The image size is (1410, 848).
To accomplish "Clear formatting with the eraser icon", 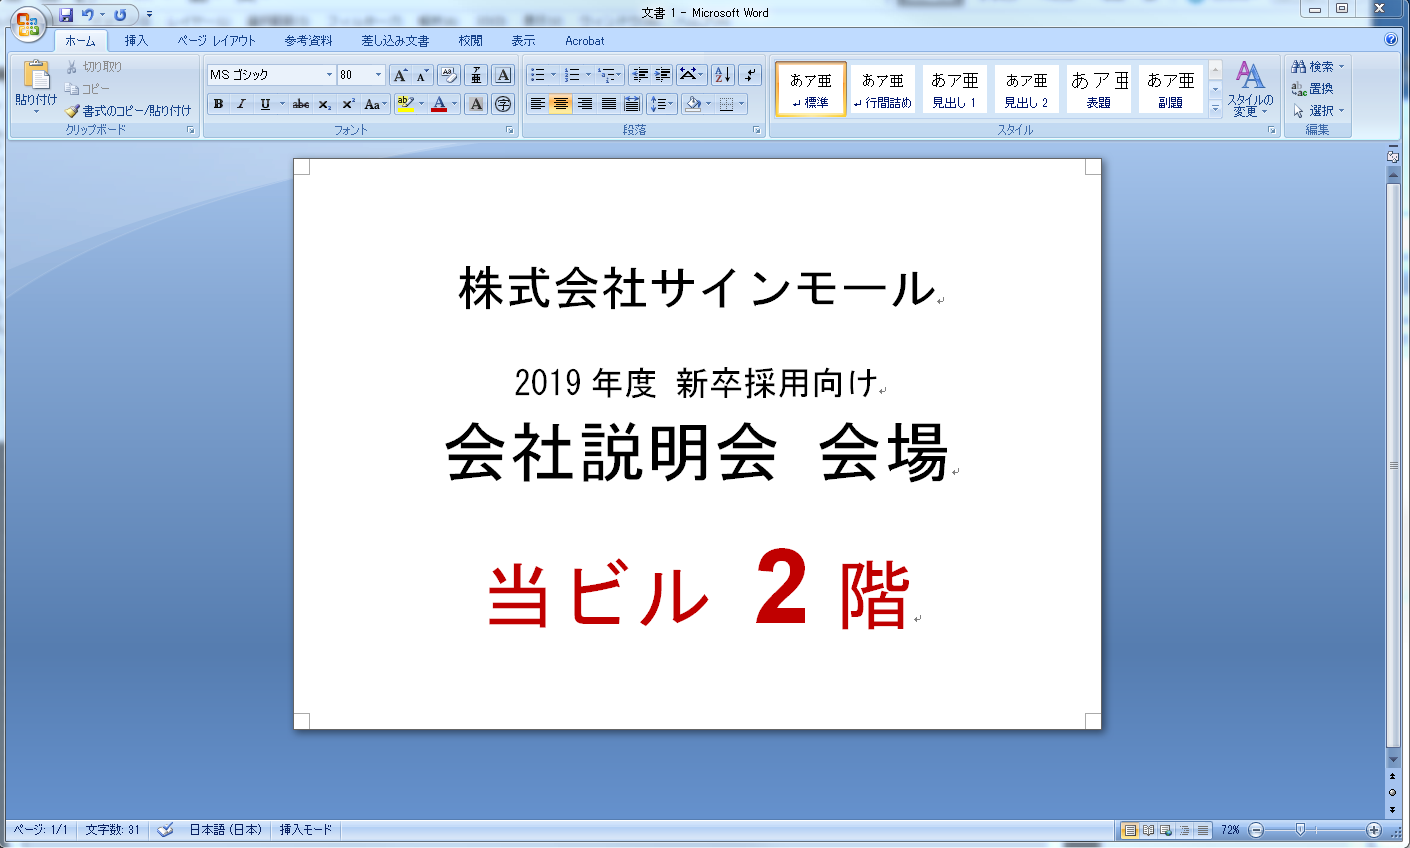I will pos(448,75).
